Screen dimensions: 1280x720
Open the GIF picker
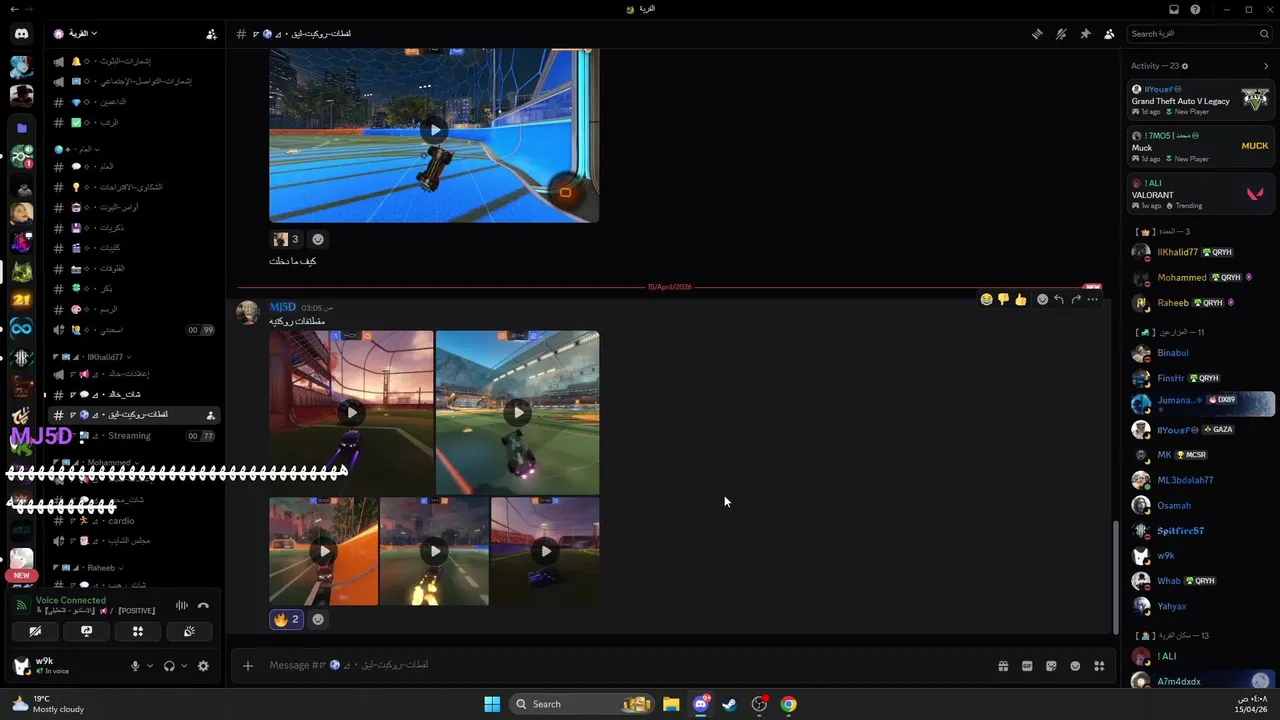1027,666
